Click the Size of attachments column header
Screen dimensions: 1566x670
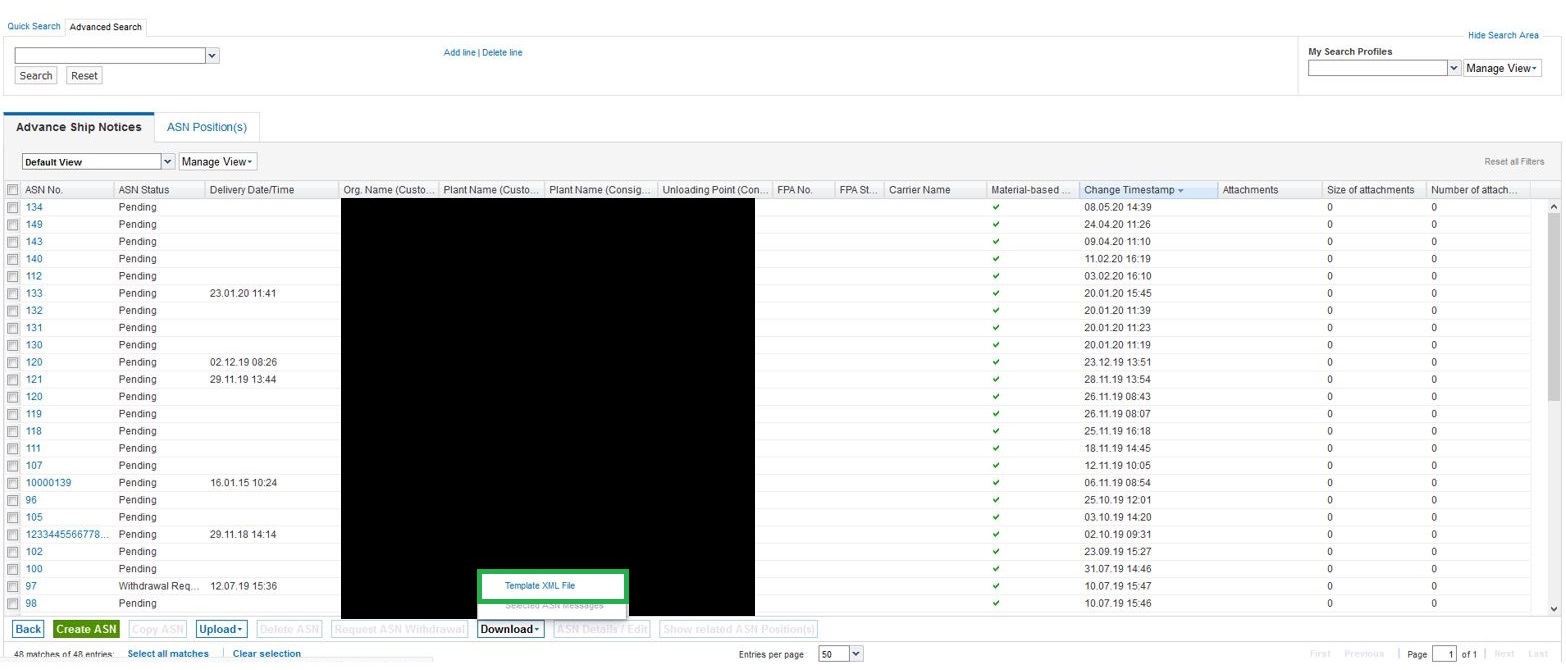click(1375, 190)
